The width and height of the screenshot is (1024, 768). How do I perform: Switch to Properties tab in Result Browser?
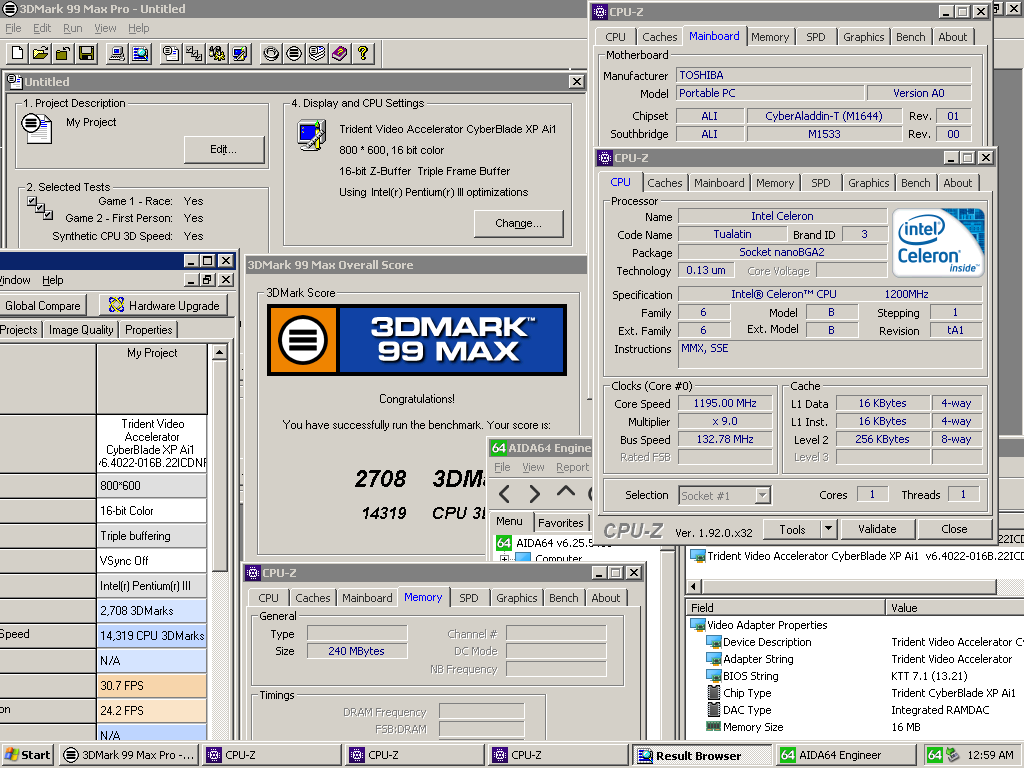coord(149,330)
